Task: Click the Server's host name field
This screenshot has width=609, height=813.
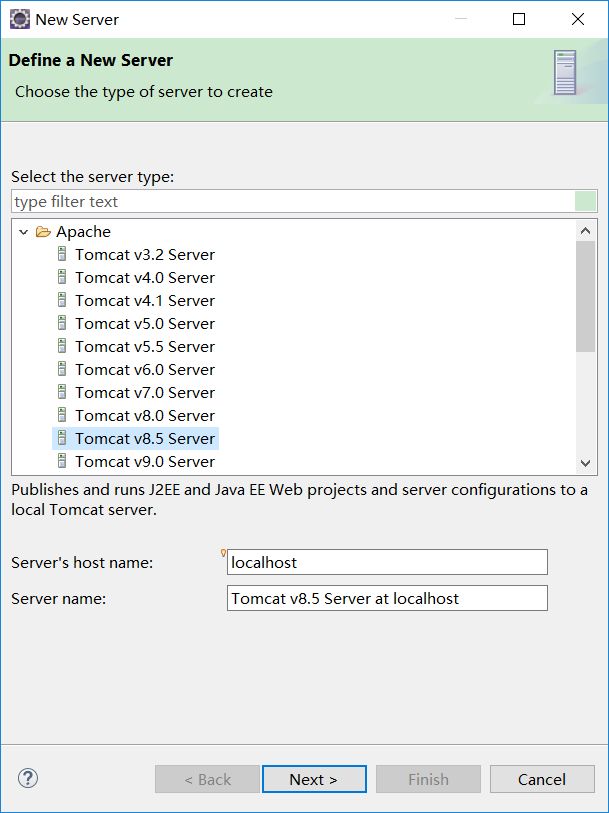Action: tap(387, 562)
